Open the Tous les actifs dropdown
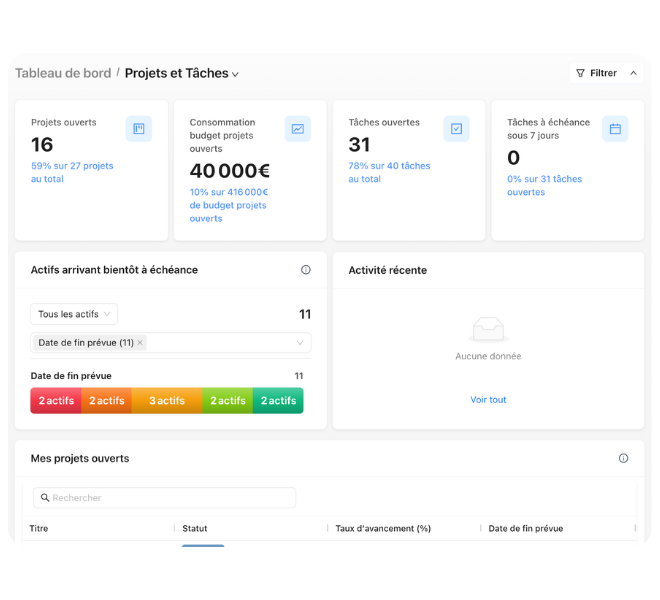 pyautogui.click(x=74, y=314)
